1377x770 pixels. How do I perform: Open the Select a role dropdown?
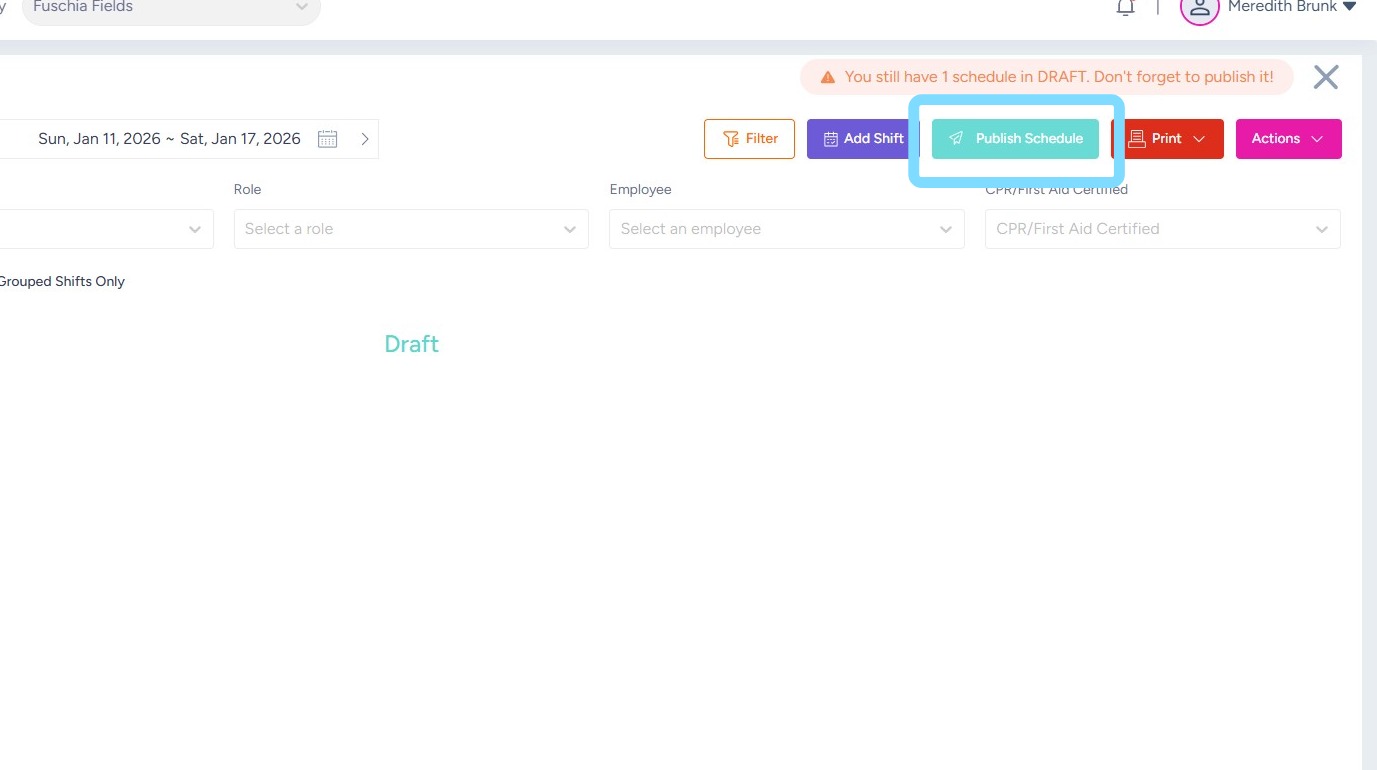(411, 229)
